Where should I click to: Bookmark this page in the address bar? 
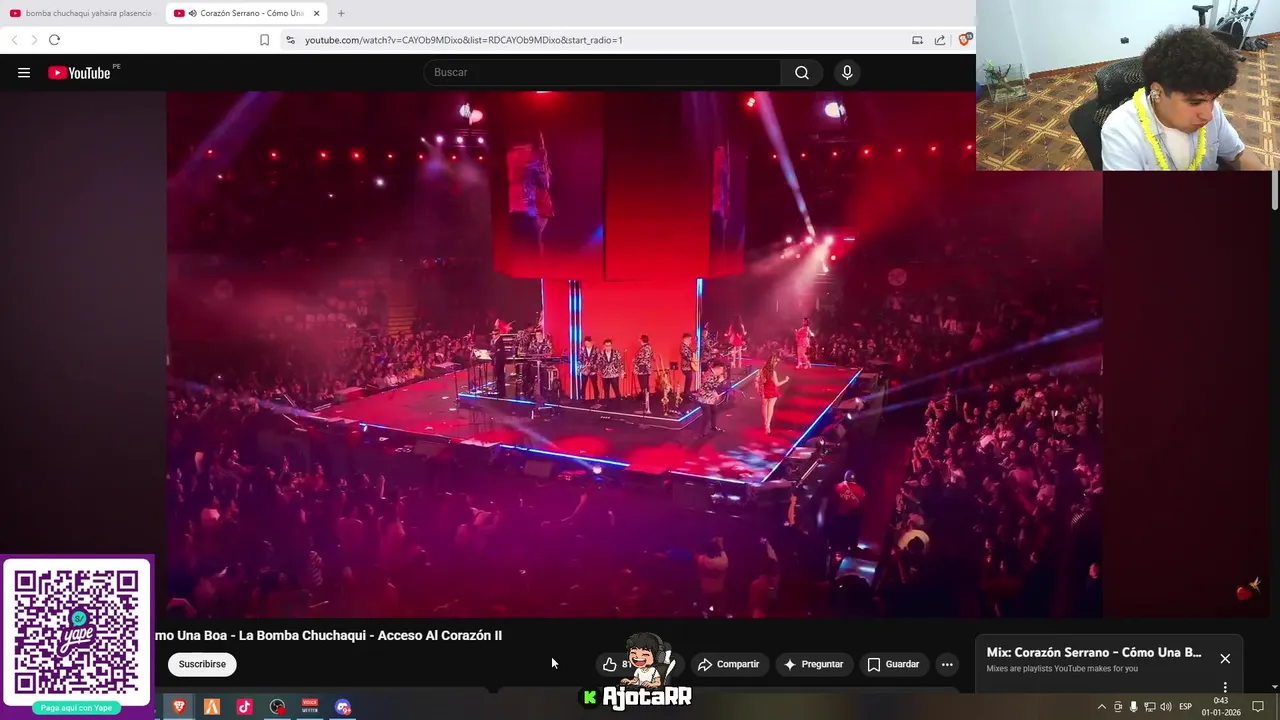point(264,40)
